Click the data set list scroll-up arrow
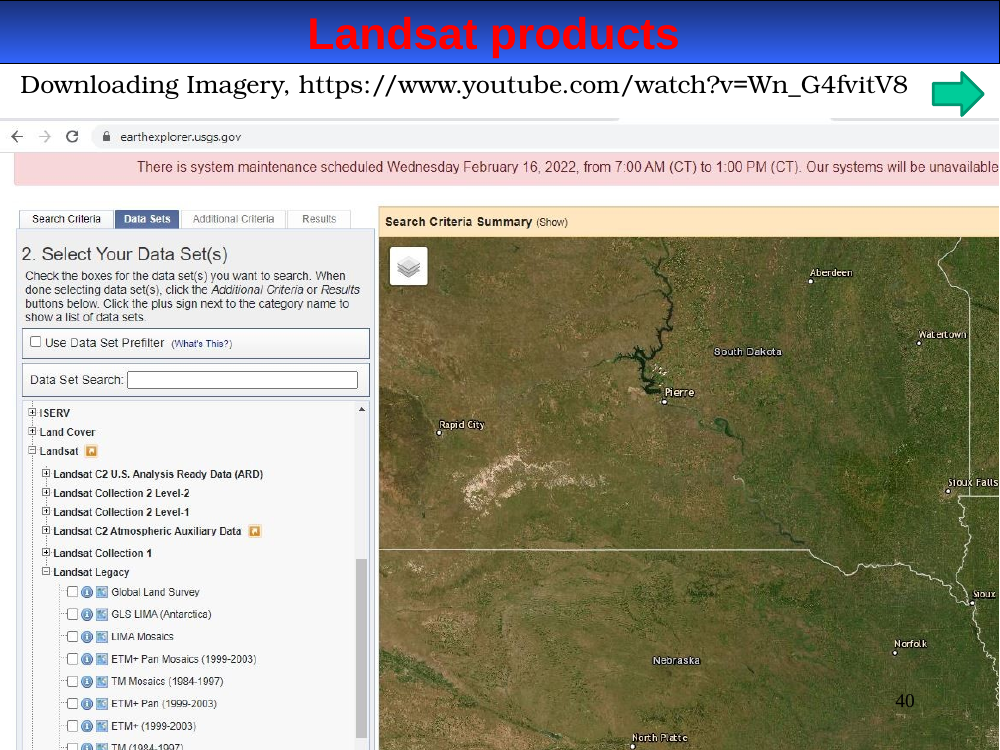Viewport: 1000px width, 750px height. 362,409
